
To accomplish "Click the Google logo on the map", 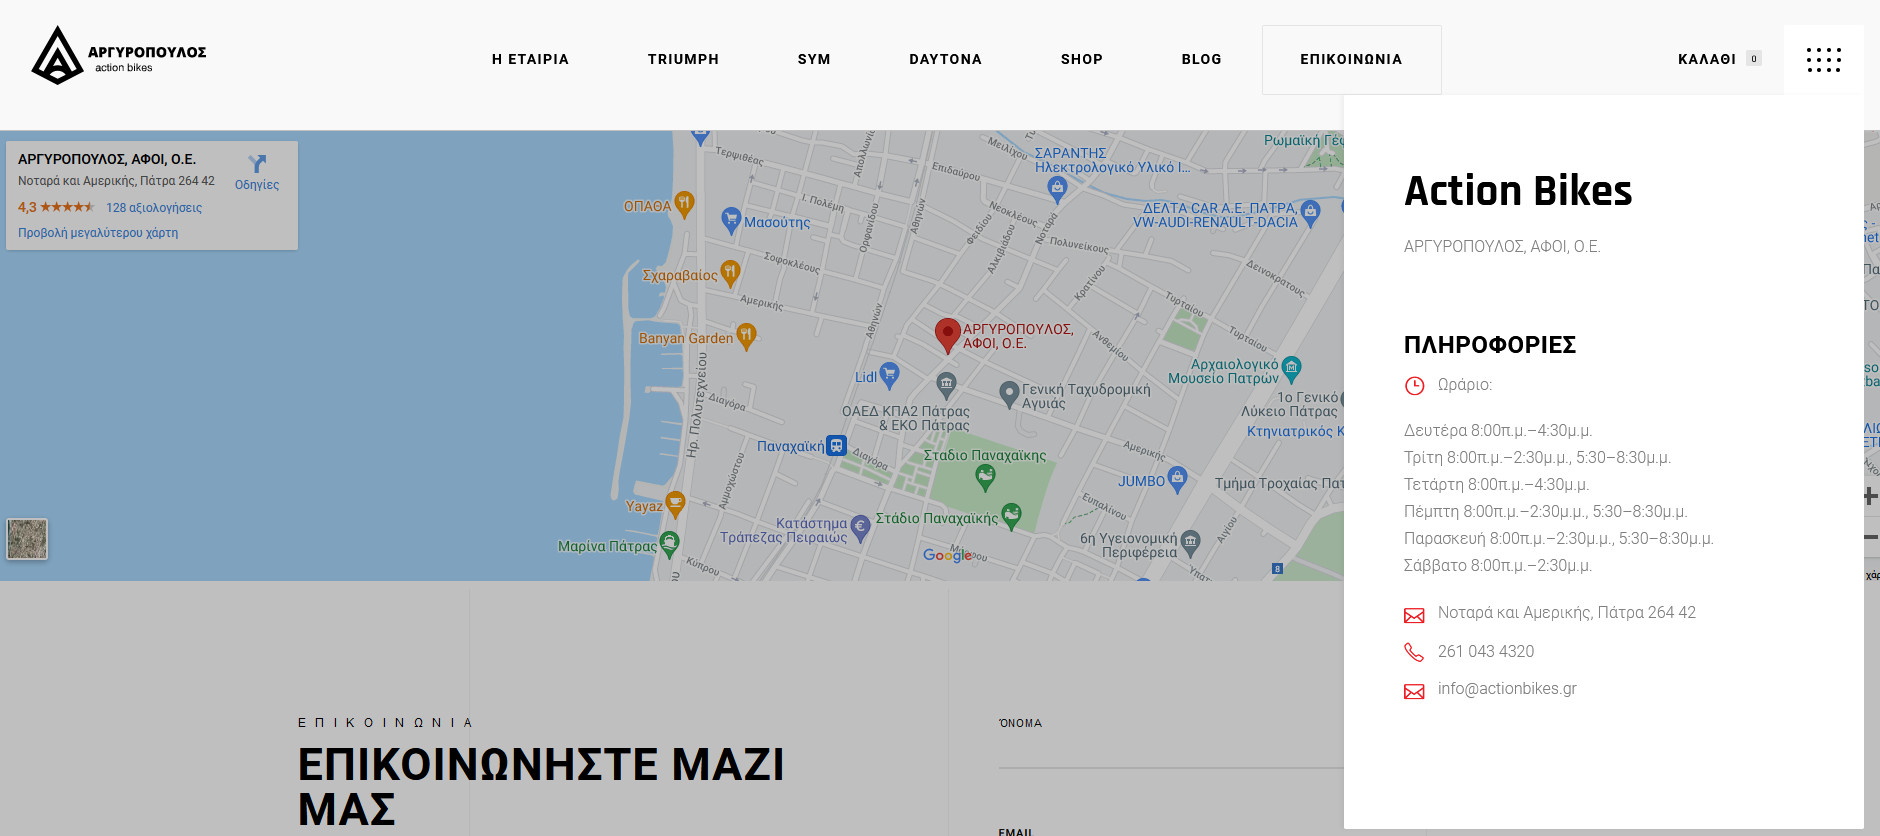I will pos(947,555).
